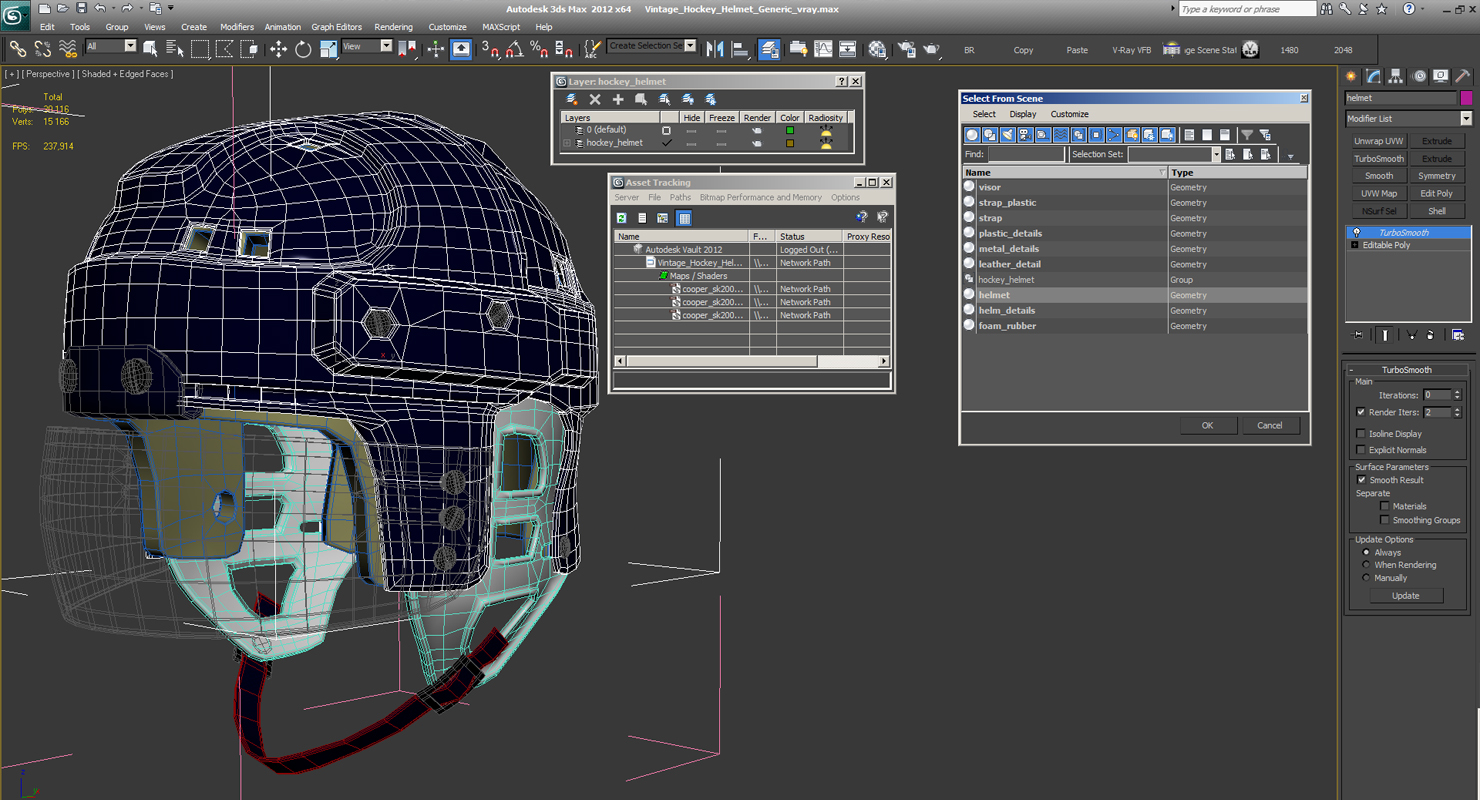Click the Mirror tool icon

714,49
